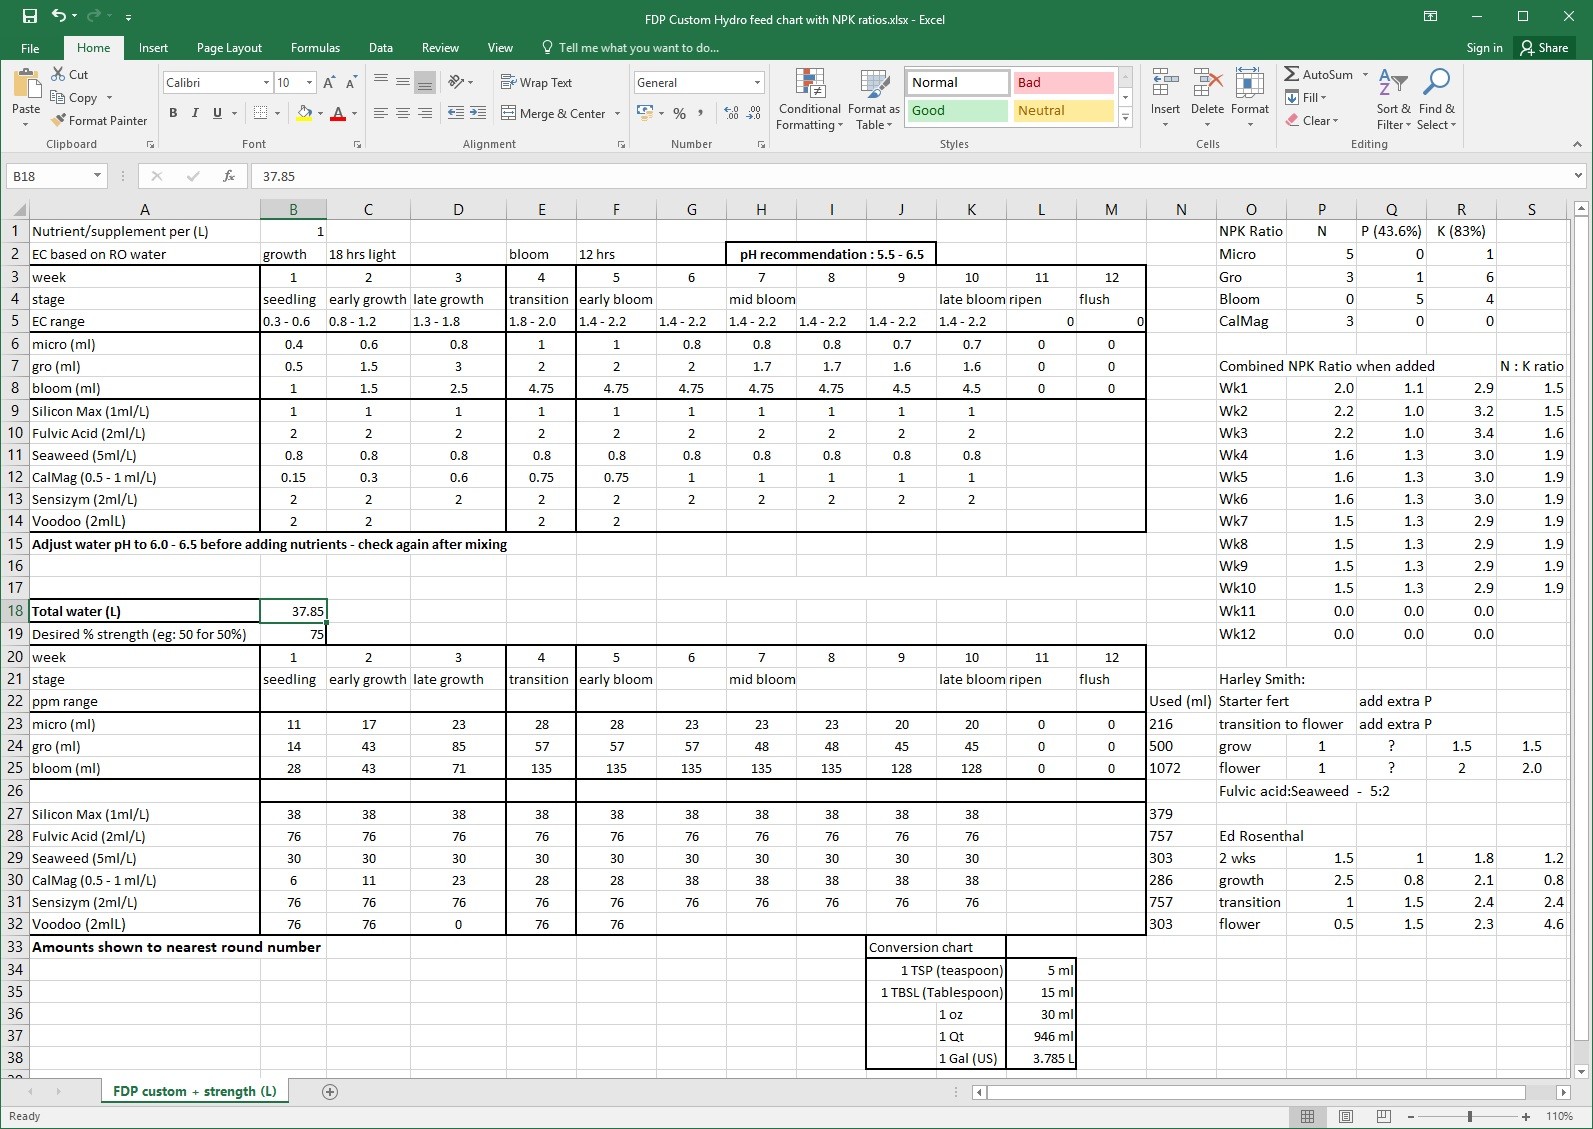
Task: Click the Merge & Center icon
Action: [x=509, y=113]
